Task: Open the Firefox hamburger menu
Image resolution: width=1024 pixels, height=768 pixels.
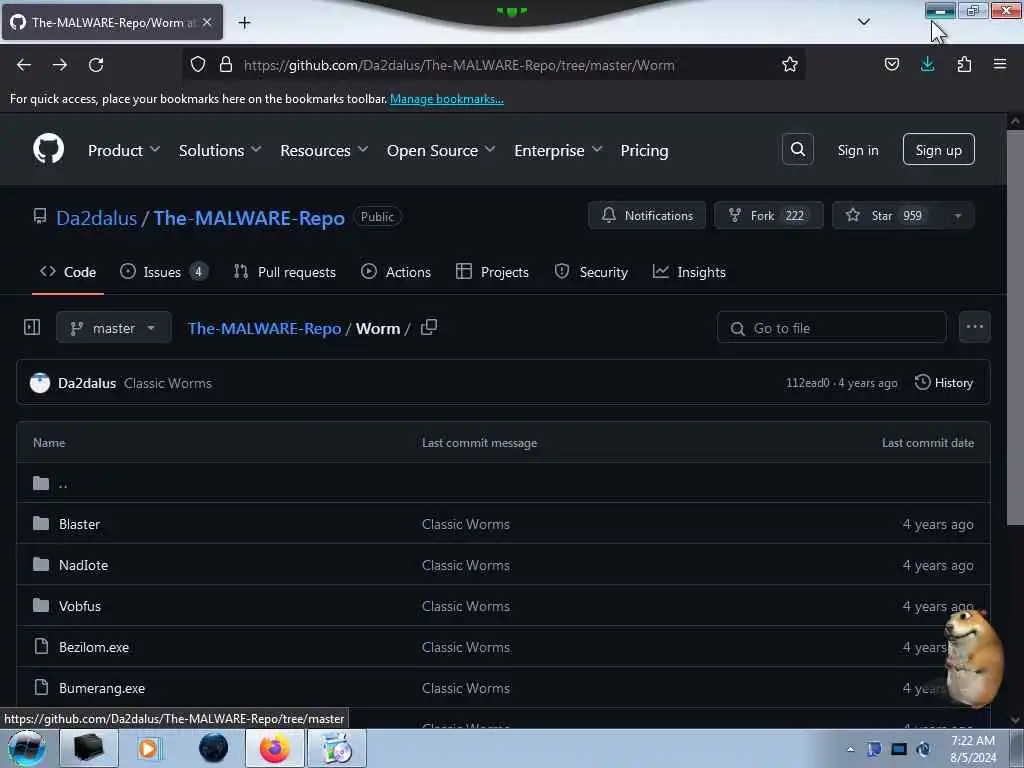Action: coord(1000,64)
